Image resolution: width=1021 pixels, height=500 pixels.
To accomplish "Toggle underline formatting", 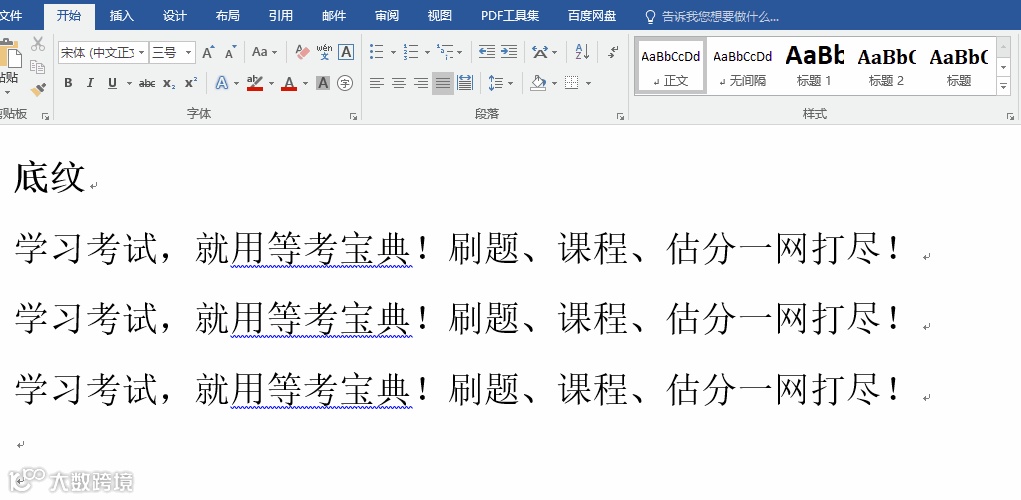I will (112, 83).
